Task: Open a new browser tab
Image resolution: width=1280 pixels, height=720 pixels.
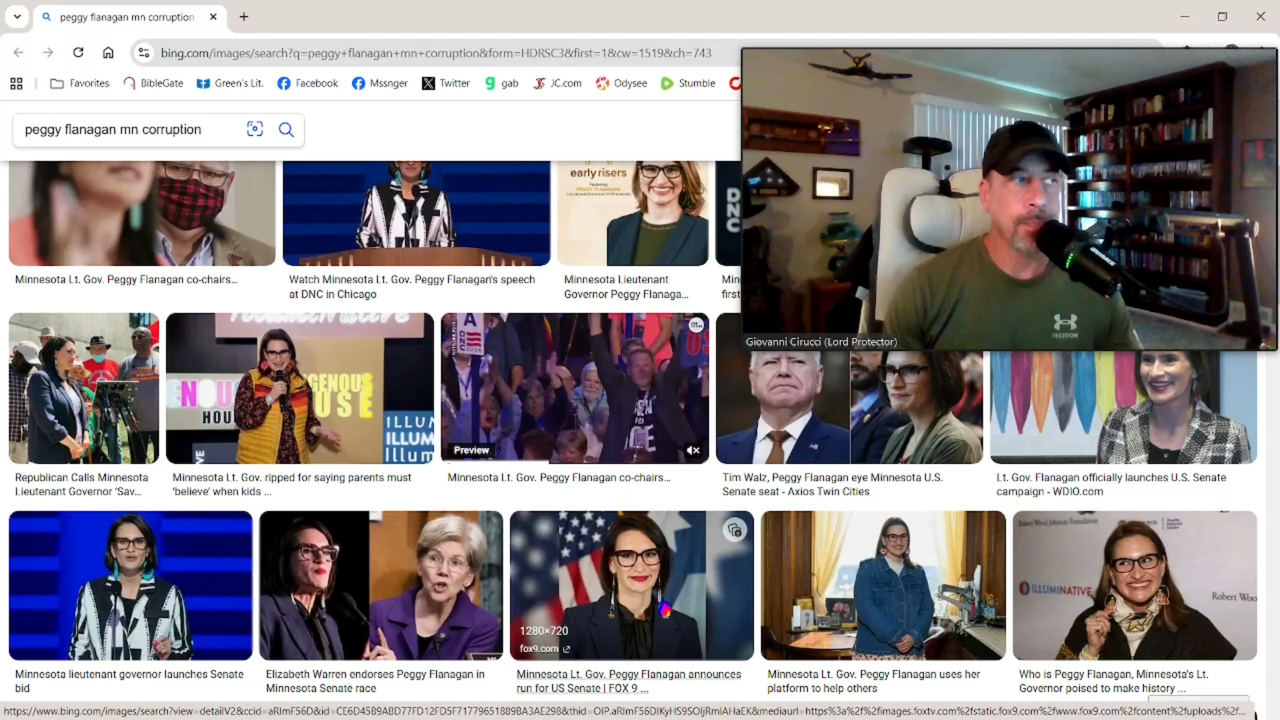Action: pyautogui.click(x=244, y=17)
